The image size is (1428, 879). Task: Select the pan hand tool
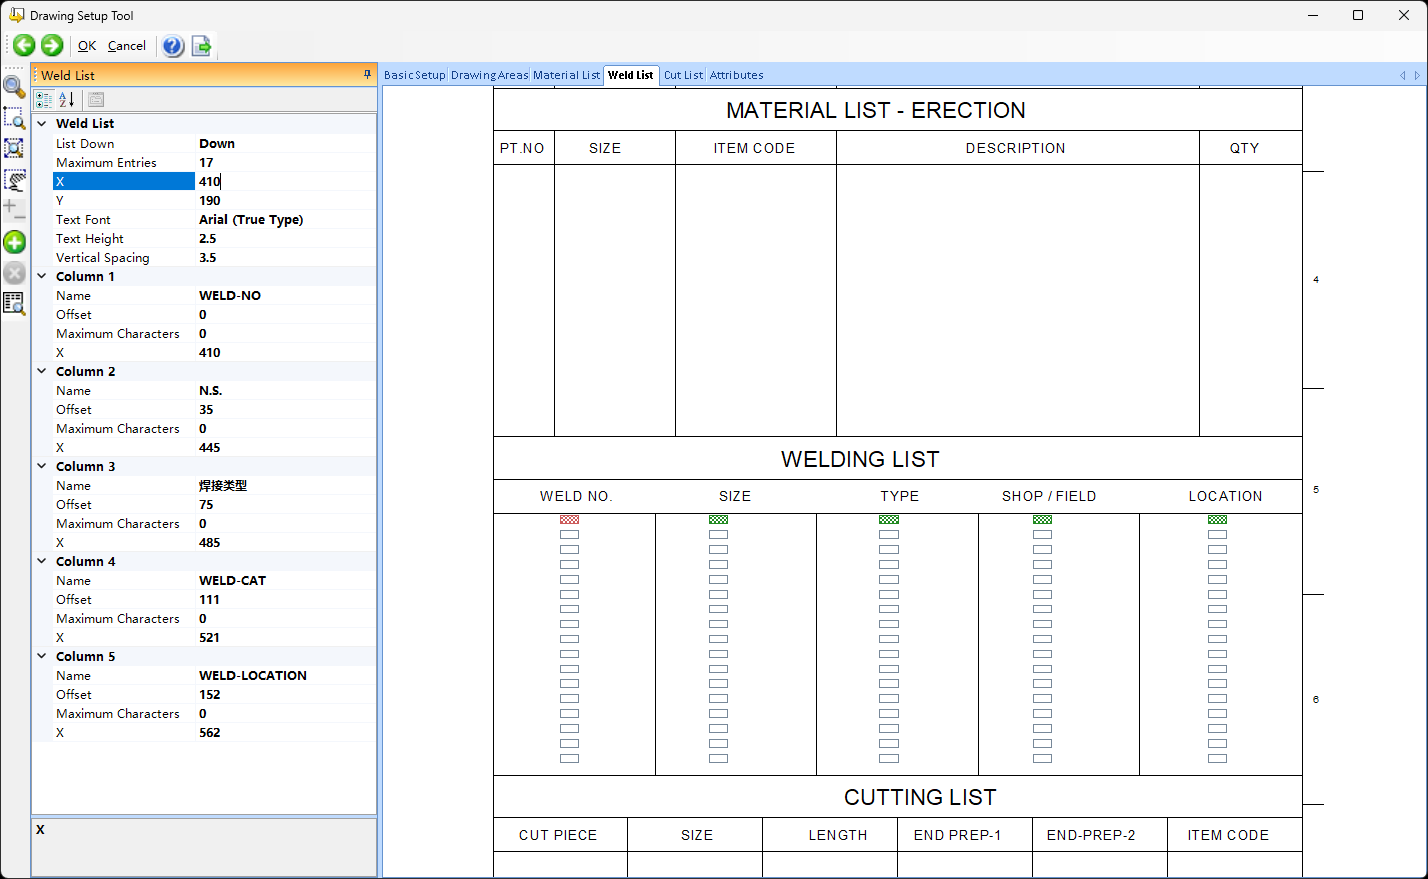click(x=14, y=180)
